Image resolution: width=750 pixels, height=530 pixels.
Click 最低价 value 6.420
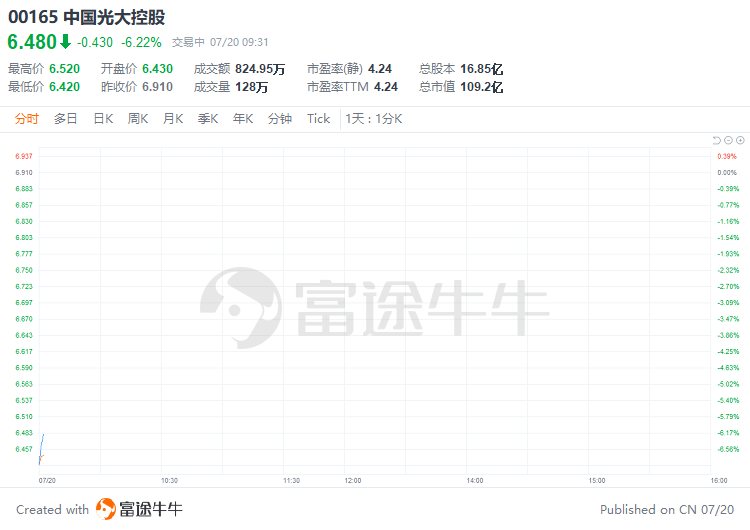click(x=65, y=87)
